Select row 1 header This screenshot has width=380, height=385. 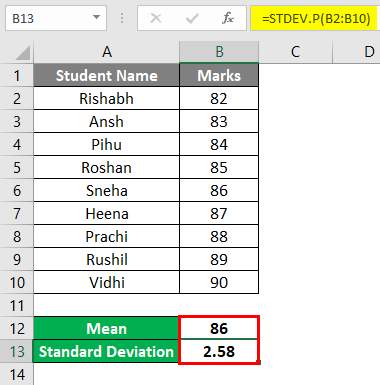point(17,76)
